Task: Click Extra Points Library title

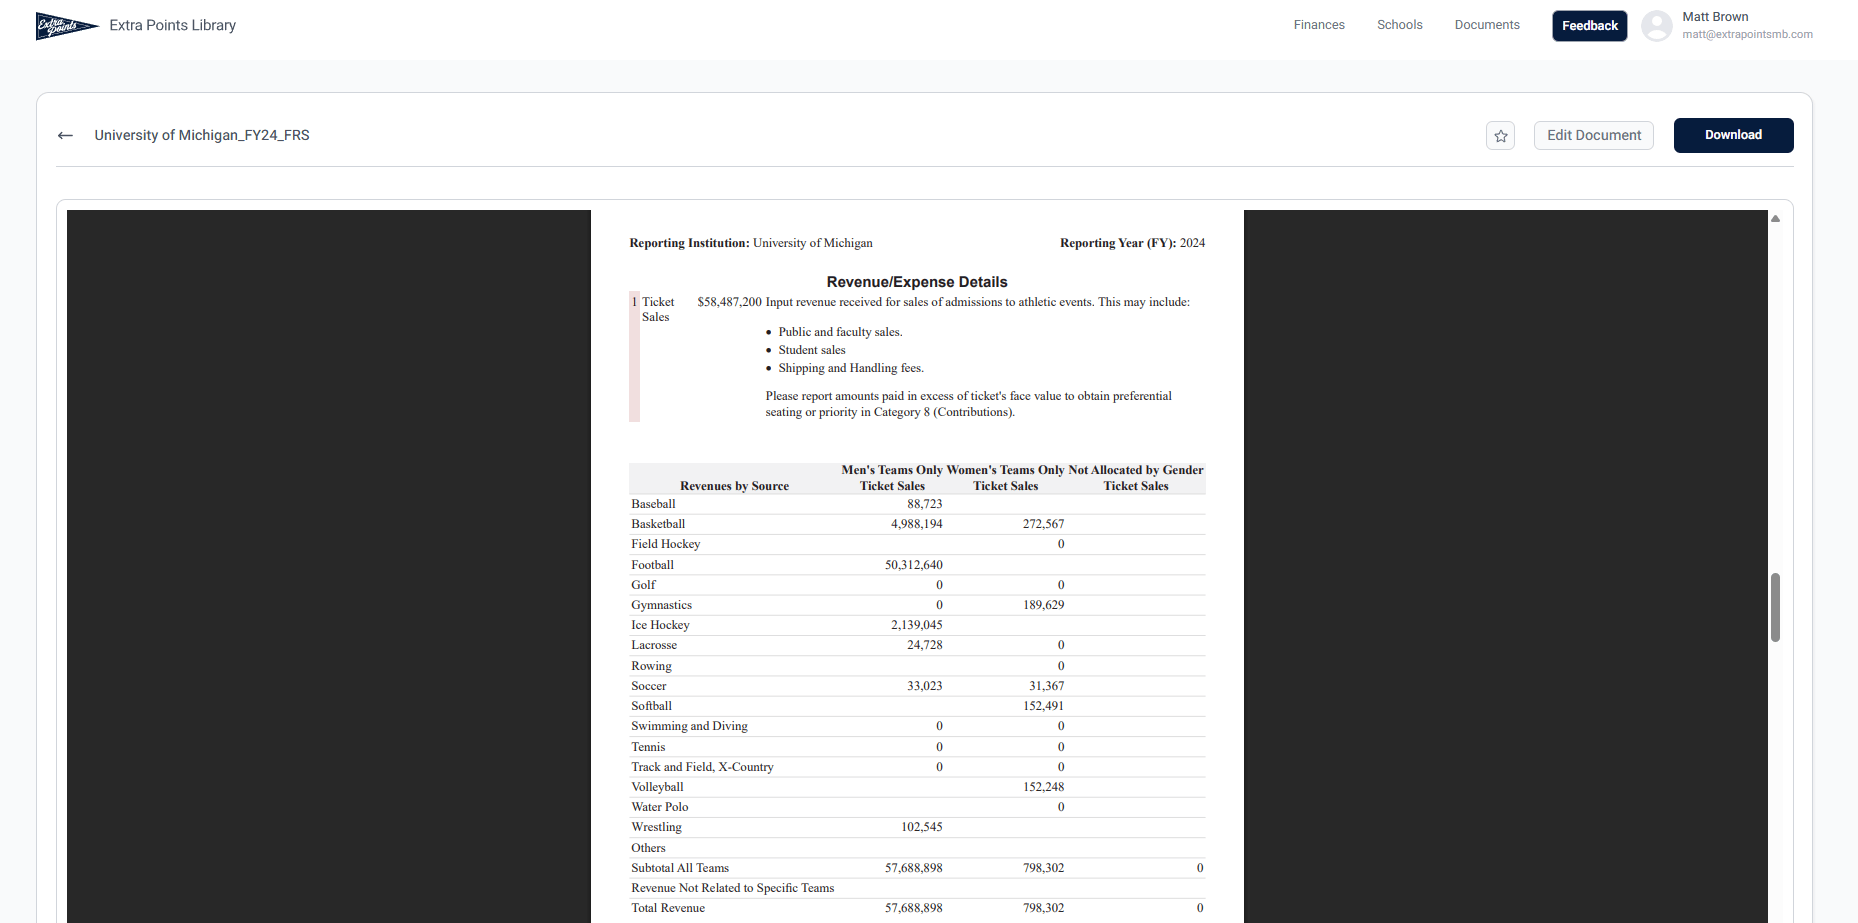Action: tap(173, 26)
